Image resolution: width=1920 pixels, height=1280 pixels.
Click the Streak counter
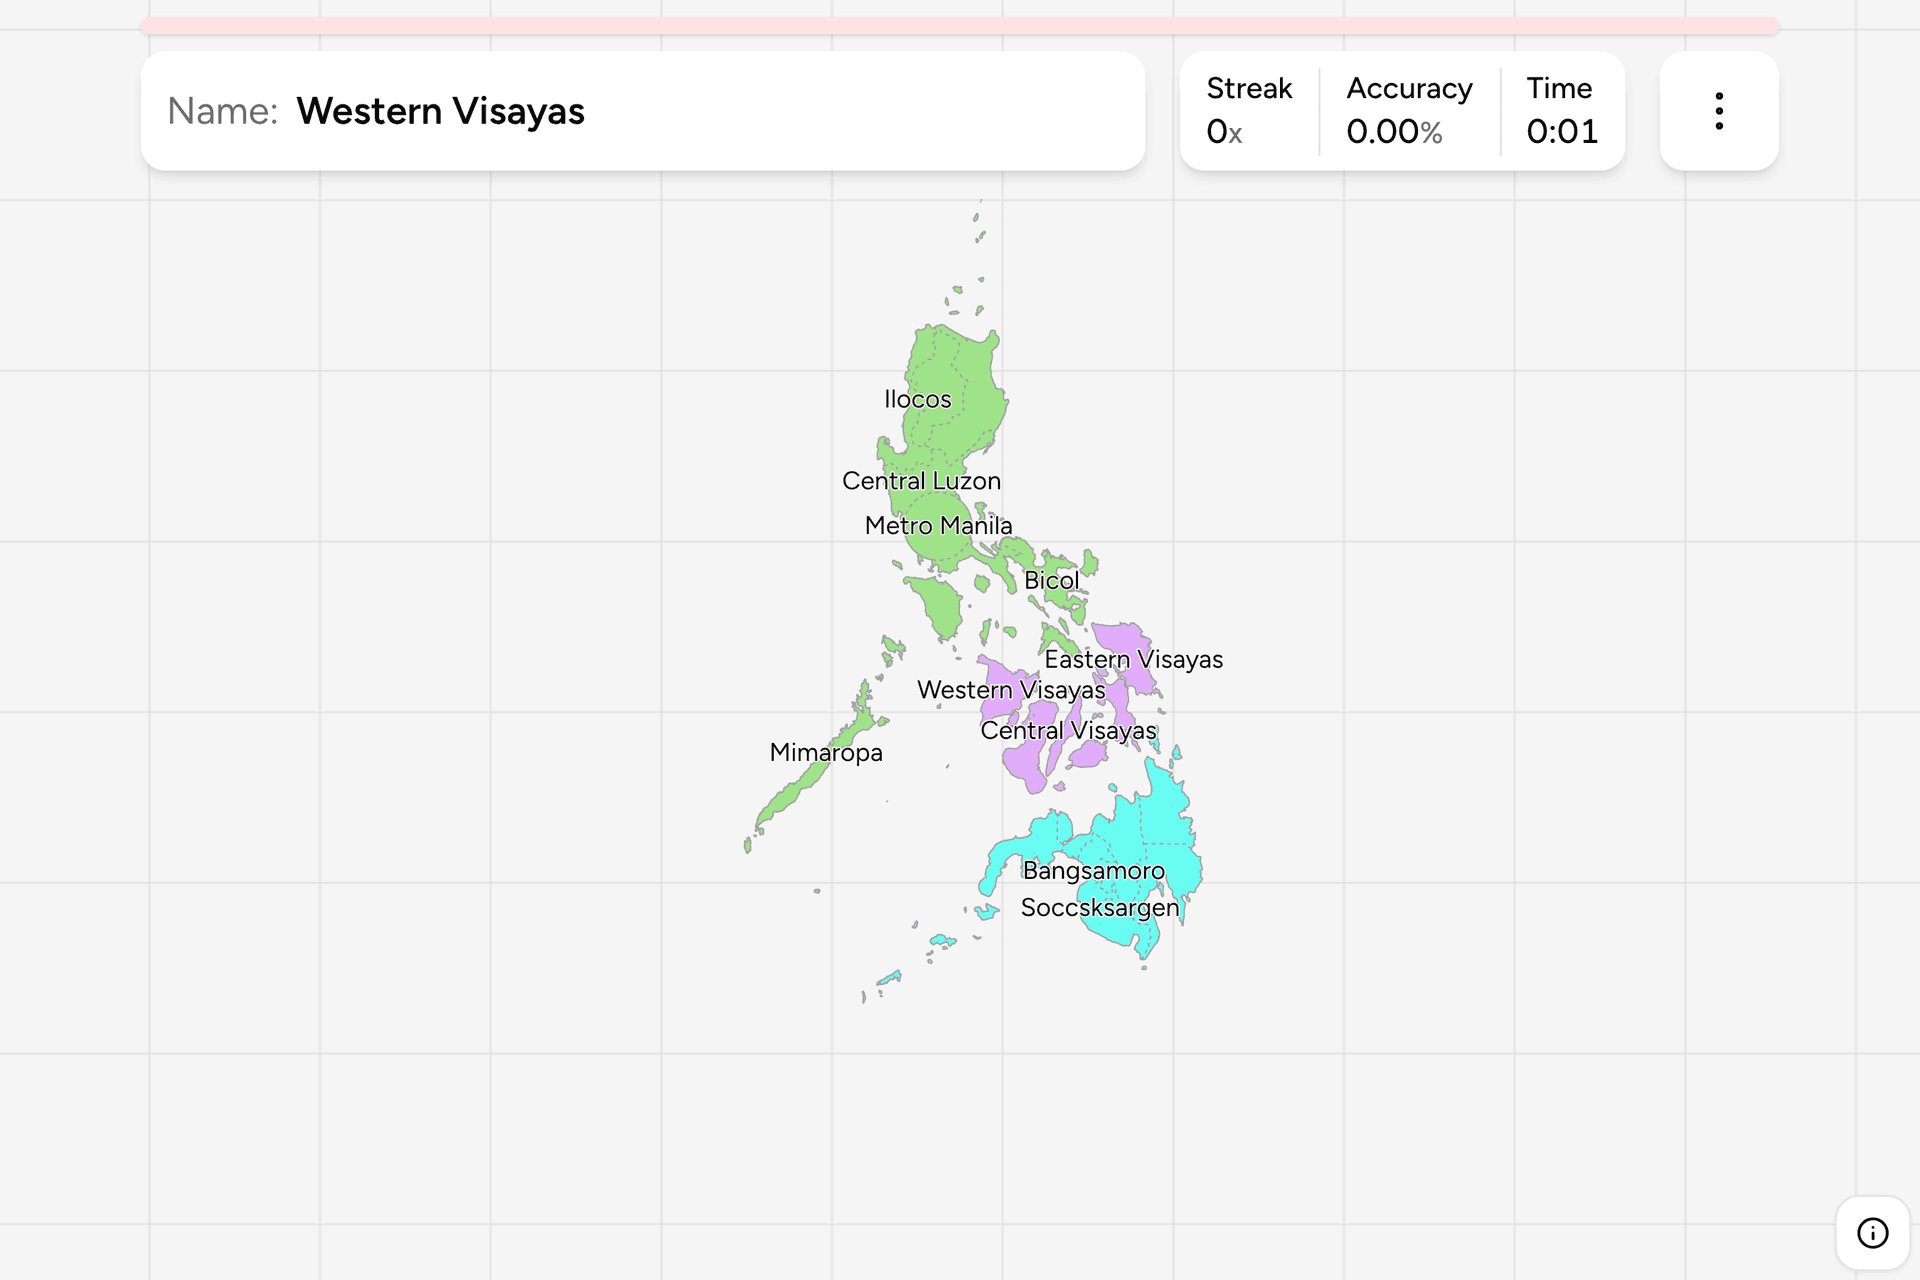(1249, 111)
